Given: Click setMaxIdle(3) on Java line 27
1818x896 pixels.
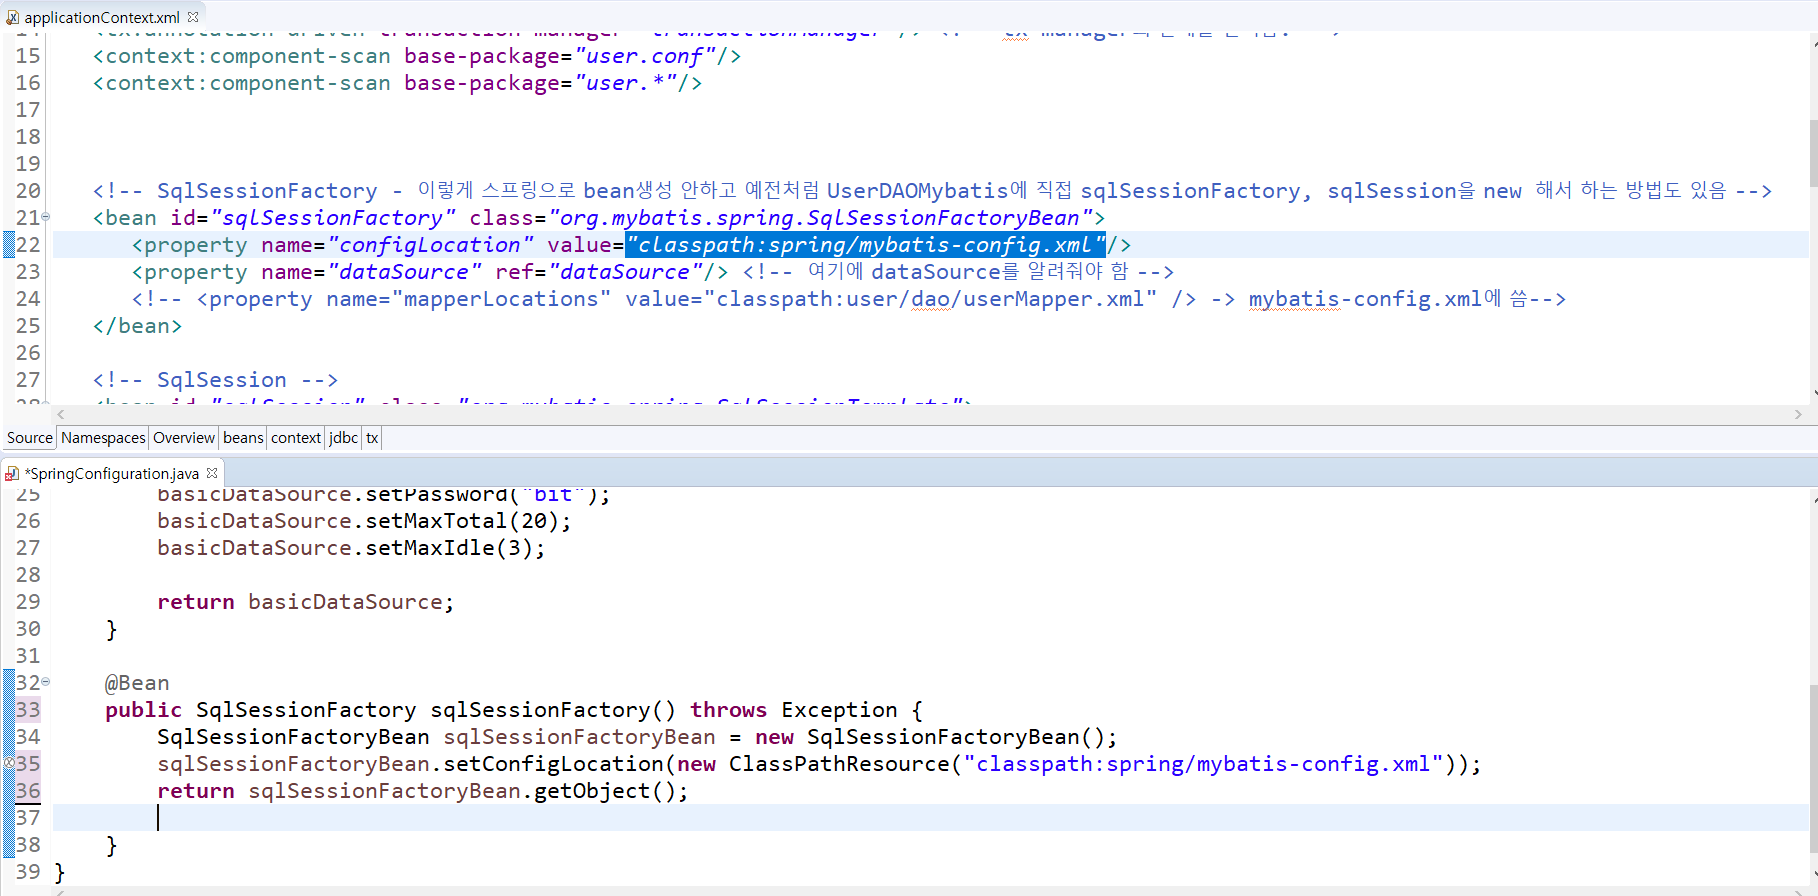Looking at the screenshot, I should point(449,548).
